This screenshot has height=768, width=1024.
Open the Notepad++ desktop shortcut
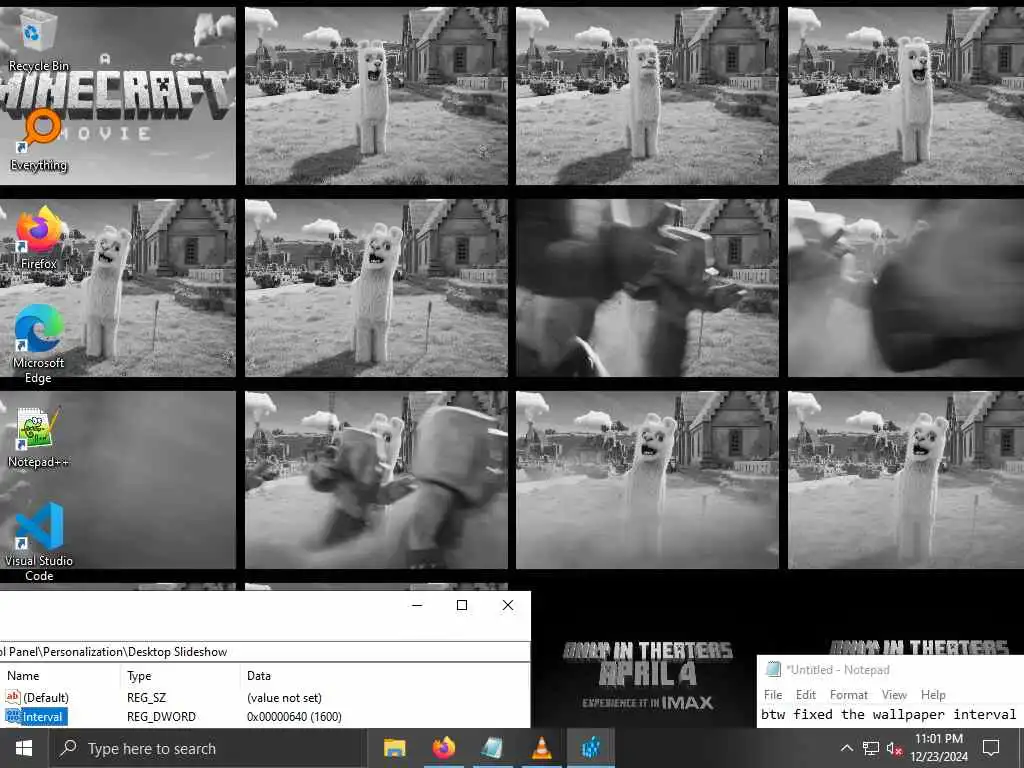pyautogui.click(x=39, y=438)
